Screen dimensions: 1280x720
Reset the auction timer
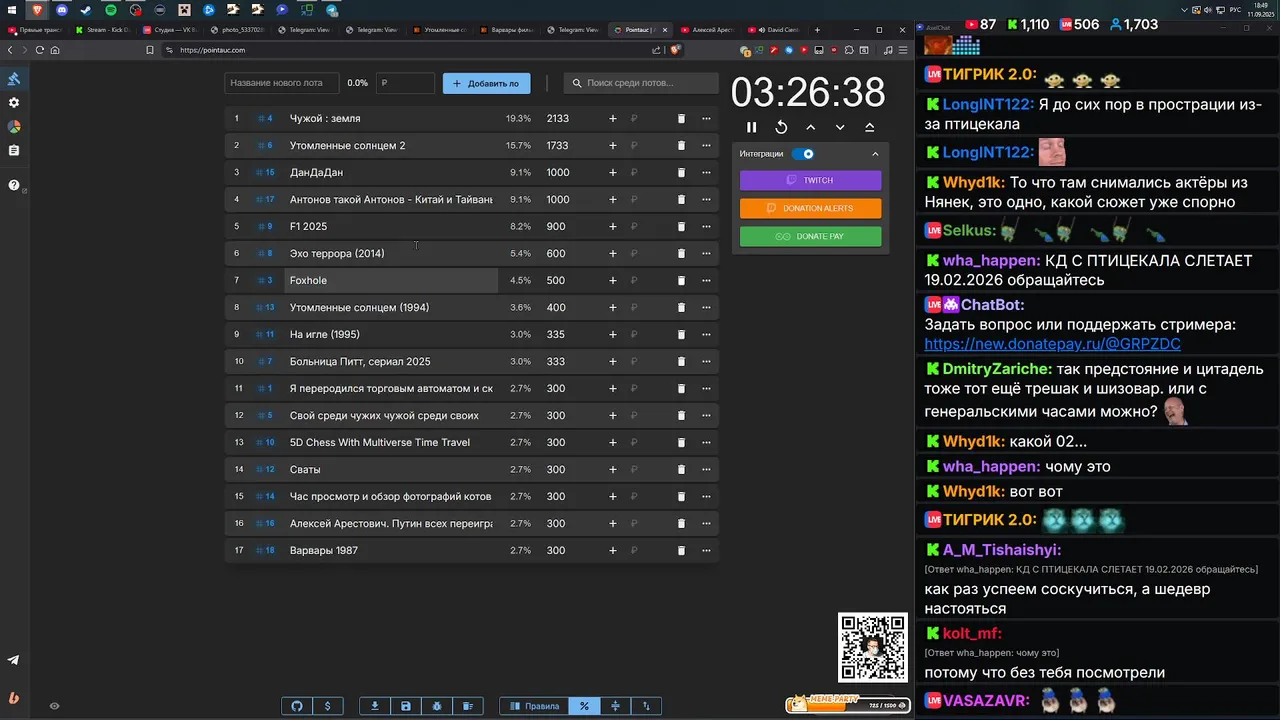pyautogui.click(x=781, y=127)
